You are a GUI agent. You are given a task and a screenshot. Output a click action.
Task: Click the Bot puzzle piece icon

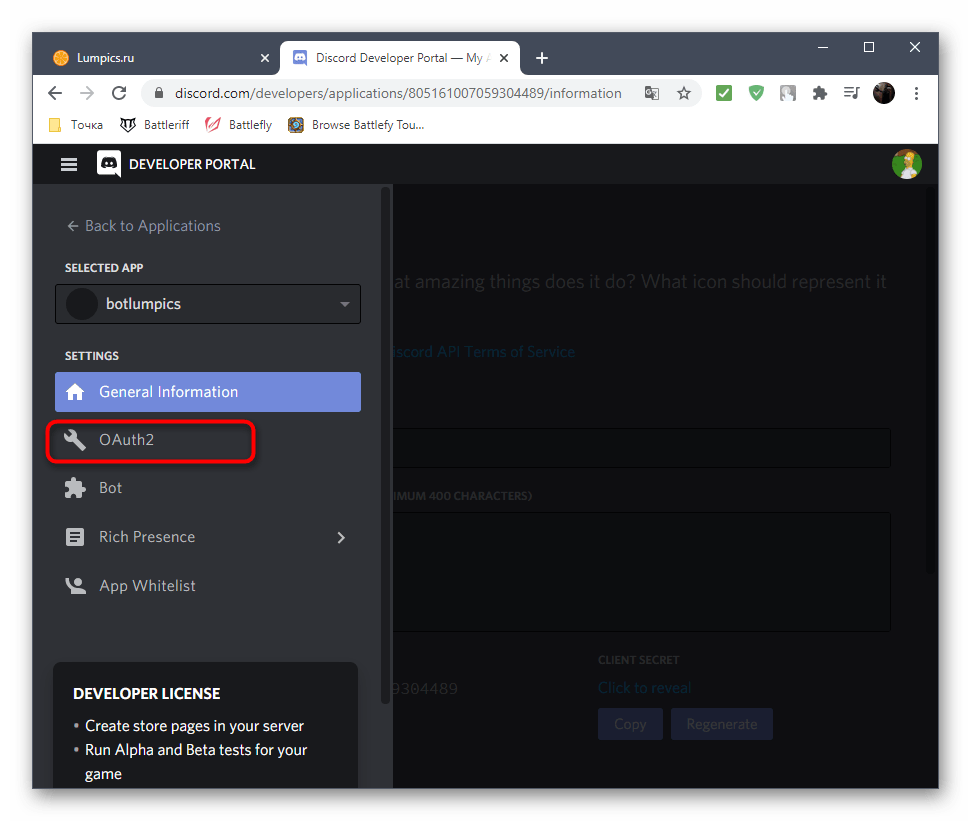pyautogui.click(x=75, y=488)
